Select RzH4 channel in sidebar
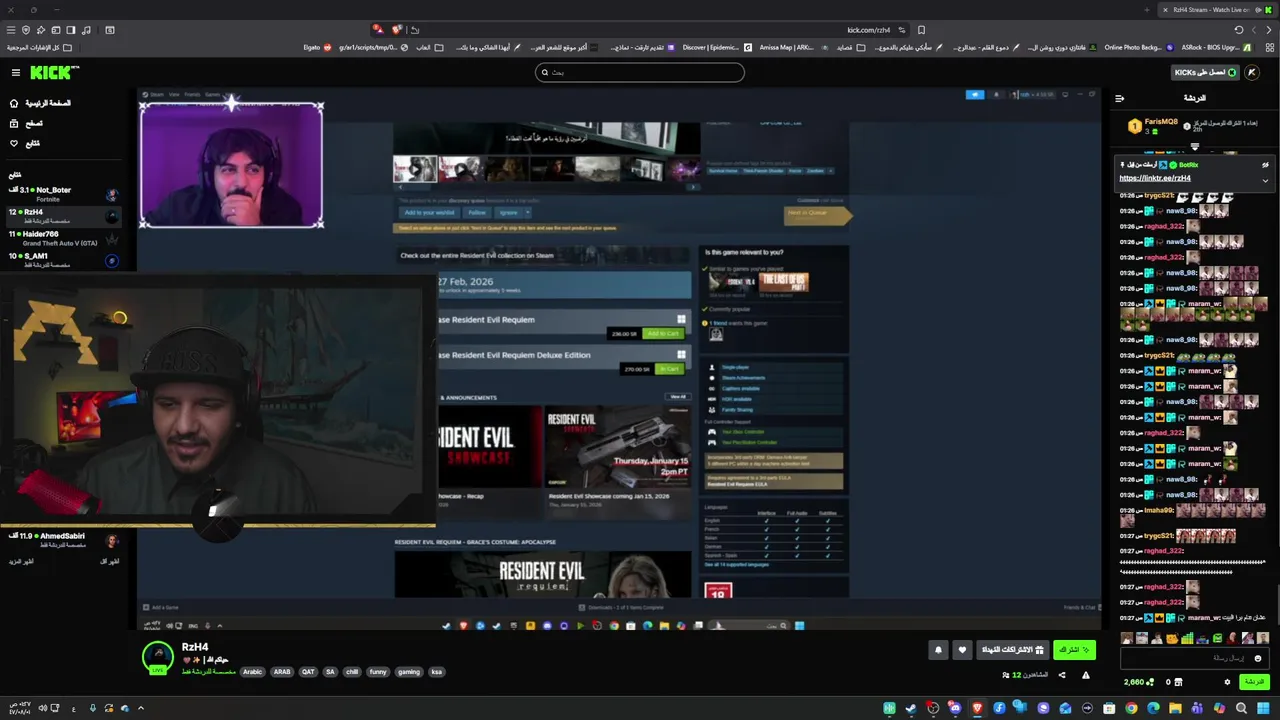This screenshot has width=1280, height=720. pos(62,216)
